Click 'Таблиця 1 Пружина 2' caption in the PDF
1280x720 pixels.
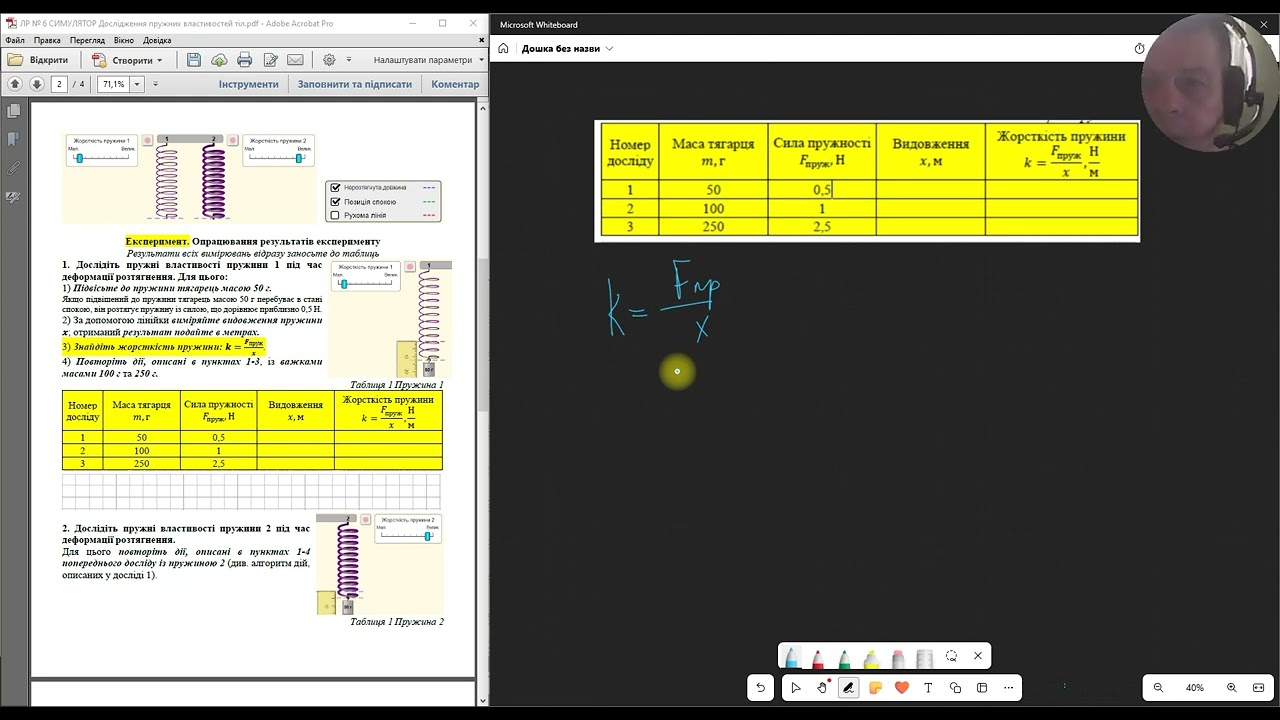pos(397,621)
